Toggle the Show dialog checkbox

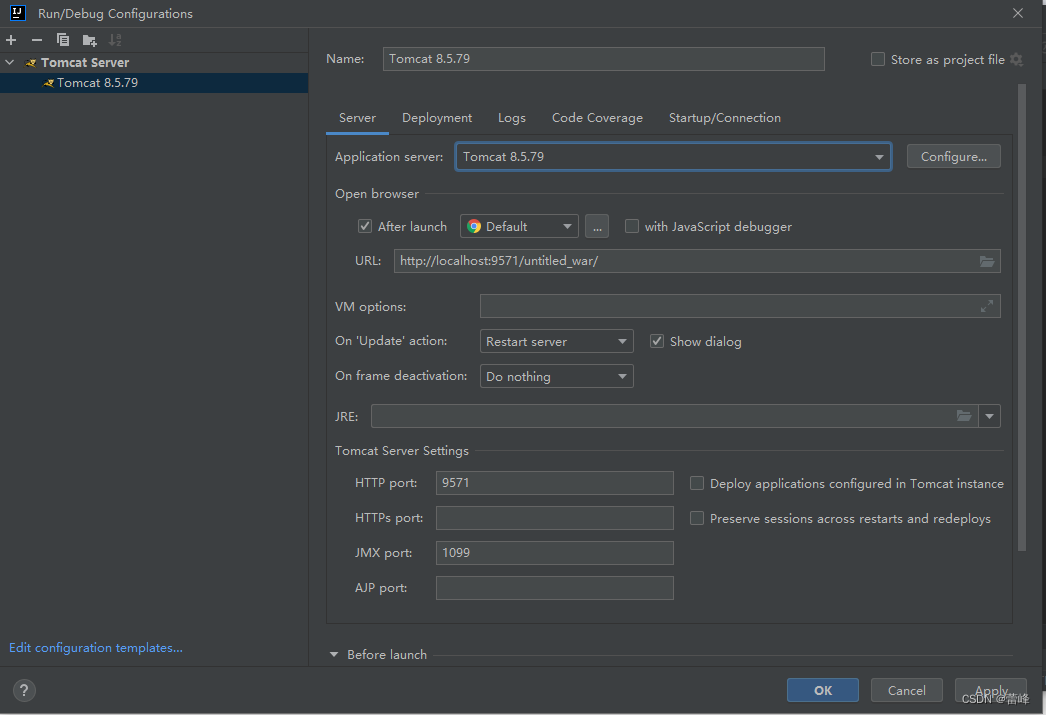657,341
